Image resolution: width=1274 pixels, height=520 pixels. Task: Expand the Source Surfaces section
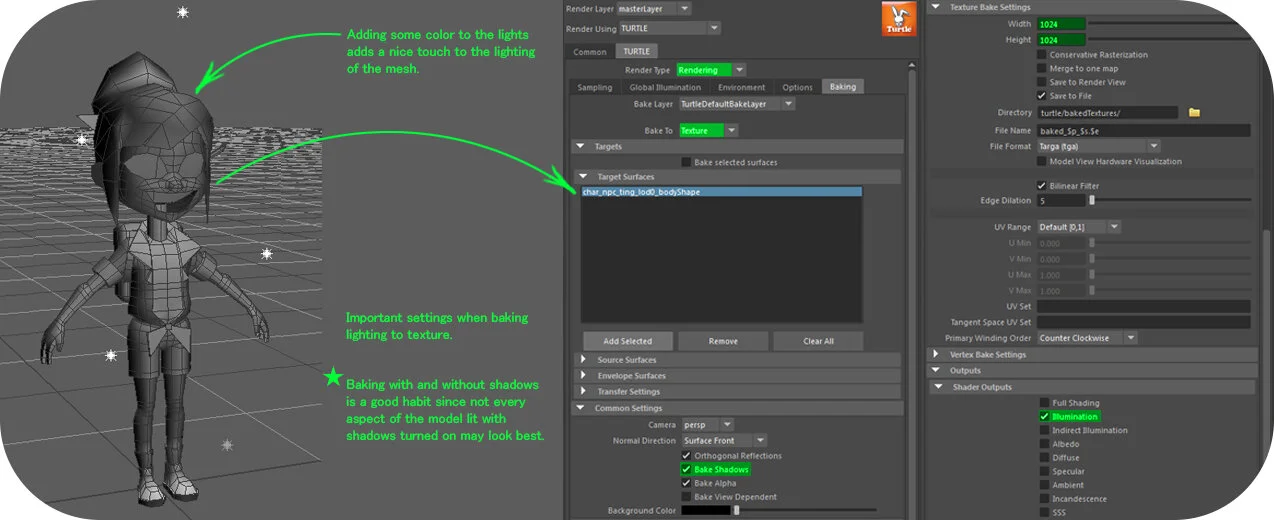pyautogui.click(x=584, y=360)
